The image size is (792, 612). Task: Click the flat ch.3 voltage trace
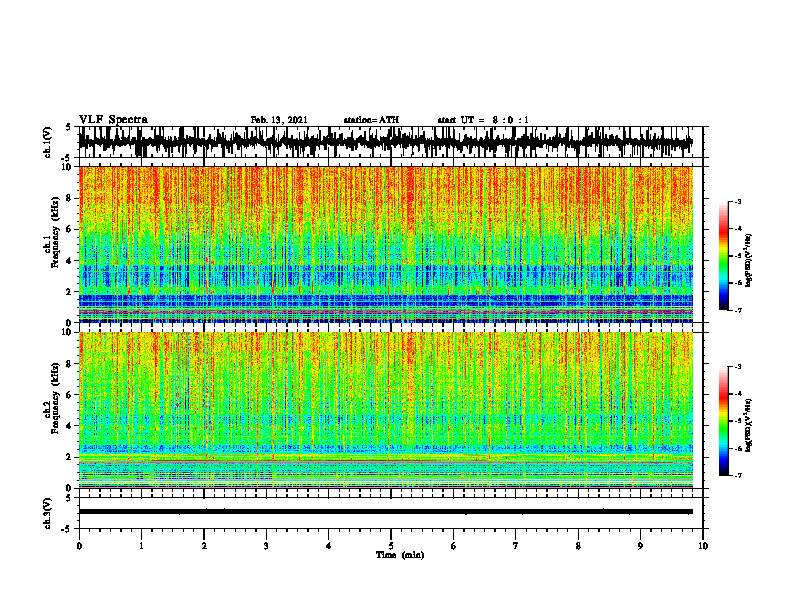pos(386,512)
